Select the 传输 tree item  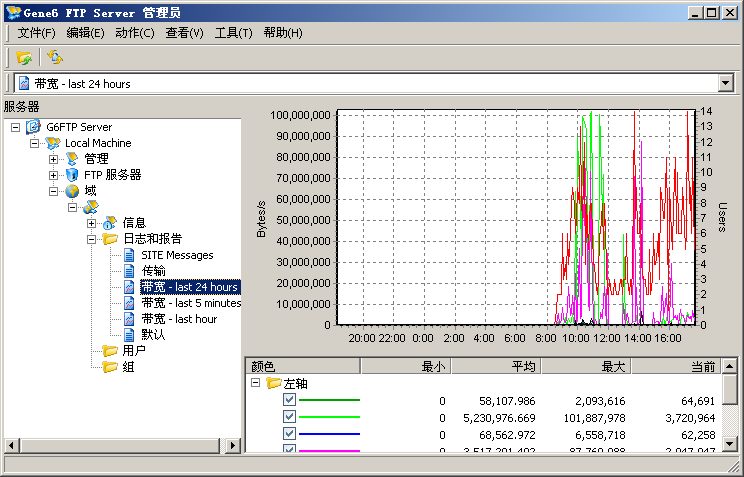(153, 271)
